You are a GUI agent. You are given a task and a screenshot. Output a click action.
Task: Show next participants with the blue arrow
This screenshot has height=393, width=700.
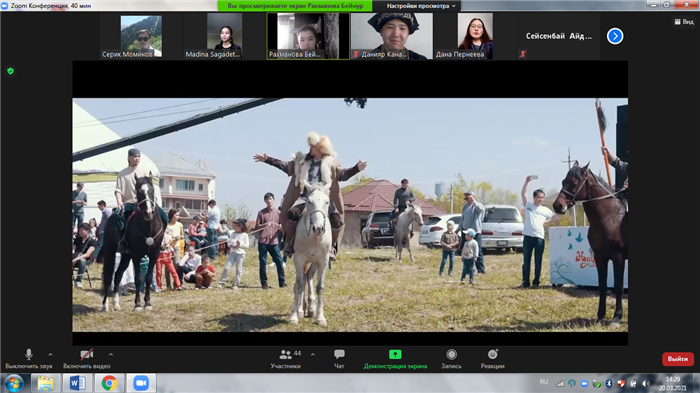coord(615,36)
